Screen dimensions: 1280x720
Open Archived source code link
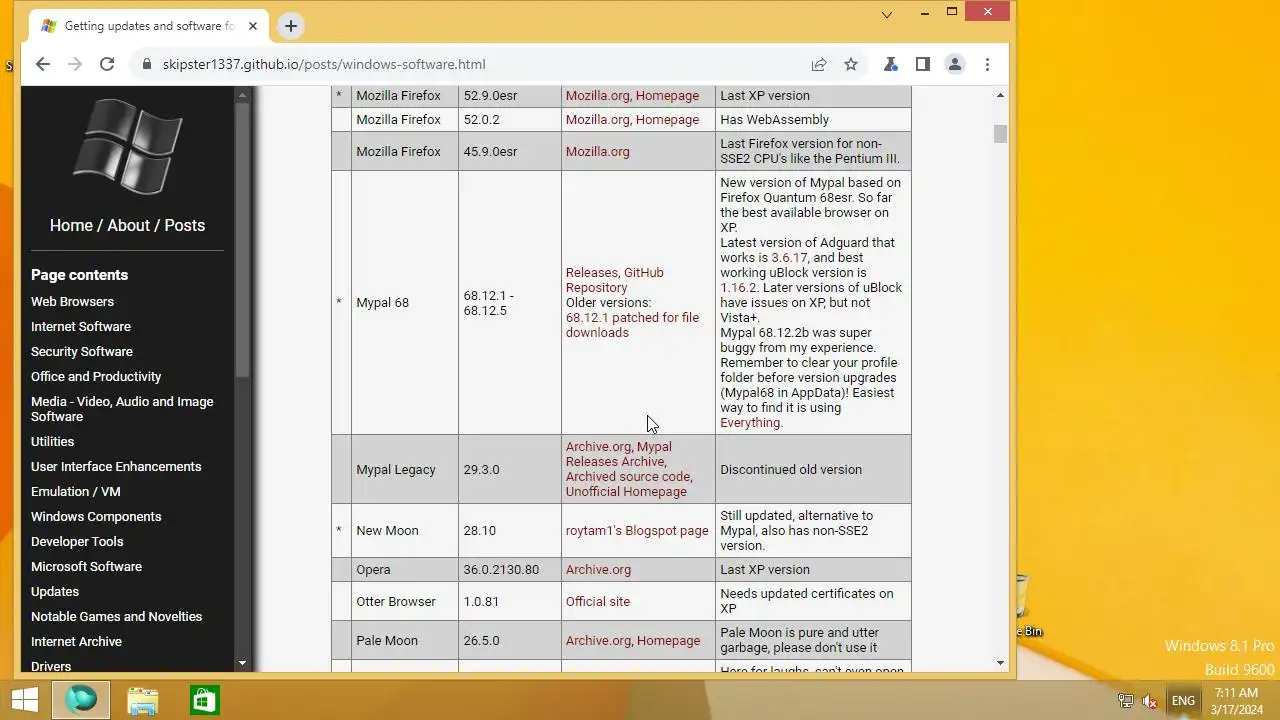click(x=628, y=477)
